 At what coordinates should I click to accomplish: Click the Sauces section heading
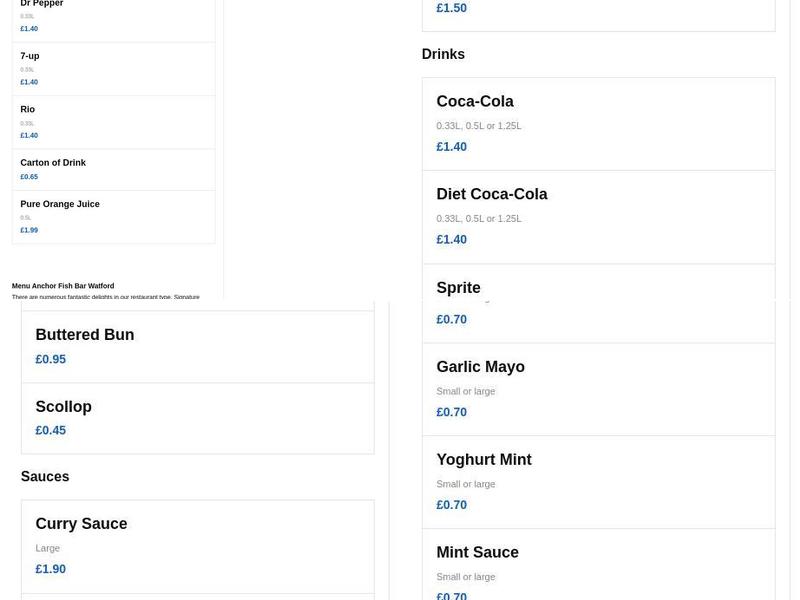click(45, 477)
